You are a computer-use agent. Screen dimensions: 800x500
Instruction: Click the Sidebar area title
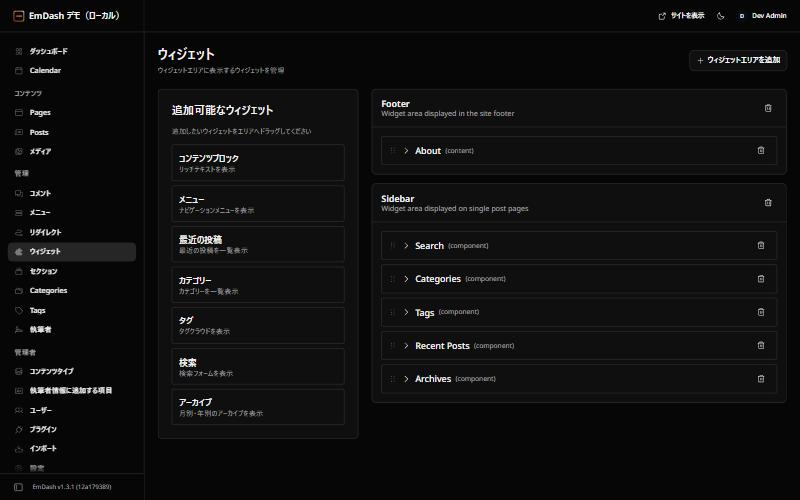397,198
